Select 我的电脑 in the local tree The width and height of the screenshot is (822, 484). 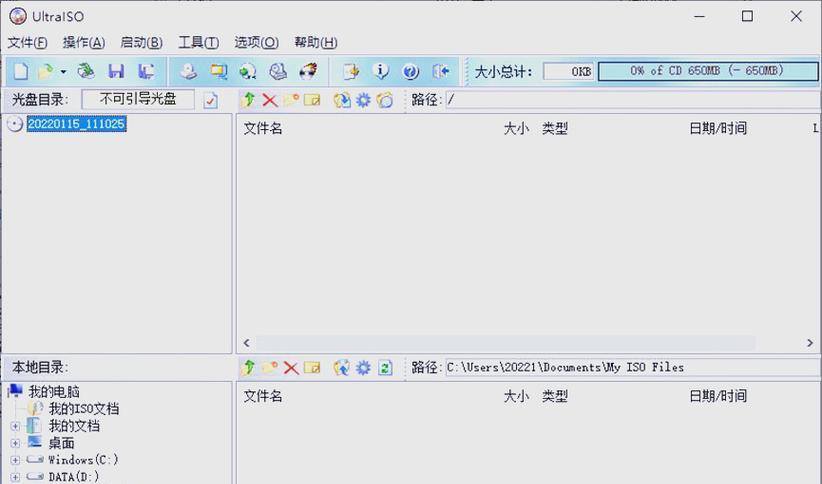(54, 392)
